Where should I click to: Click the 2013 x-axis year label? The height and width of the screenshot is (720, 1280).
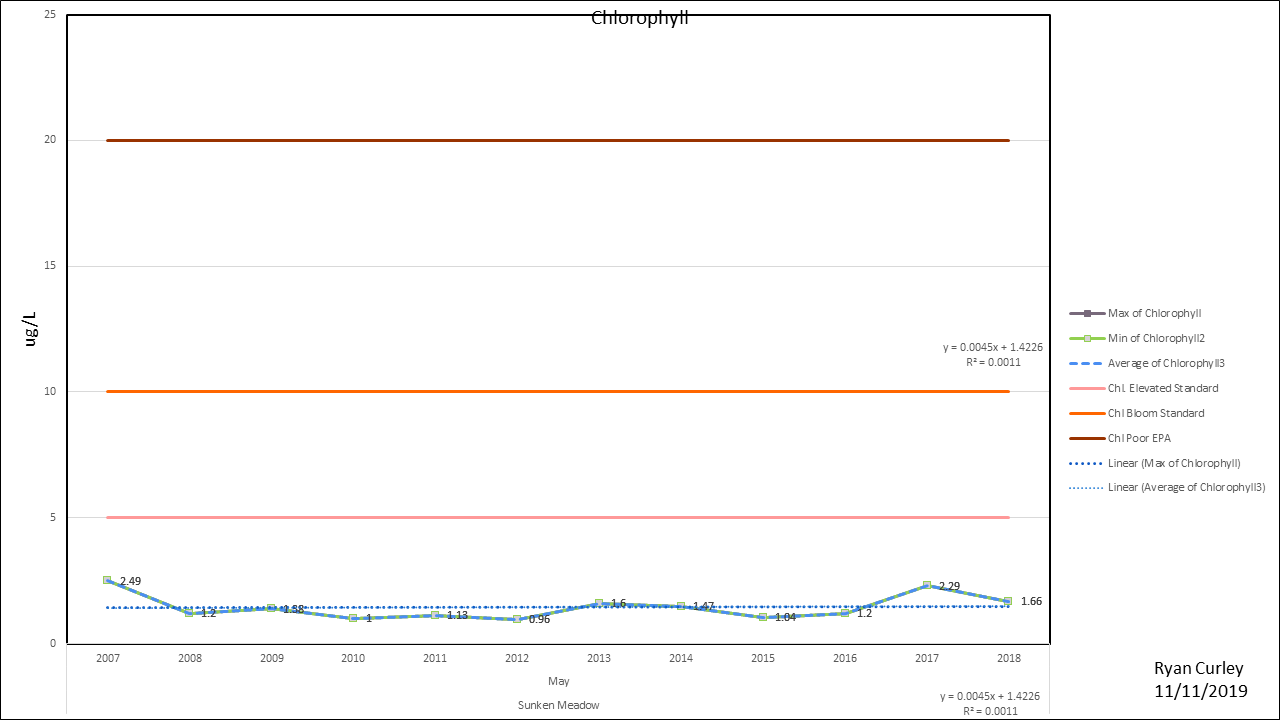pyautogui.click(x=599, y=658)
